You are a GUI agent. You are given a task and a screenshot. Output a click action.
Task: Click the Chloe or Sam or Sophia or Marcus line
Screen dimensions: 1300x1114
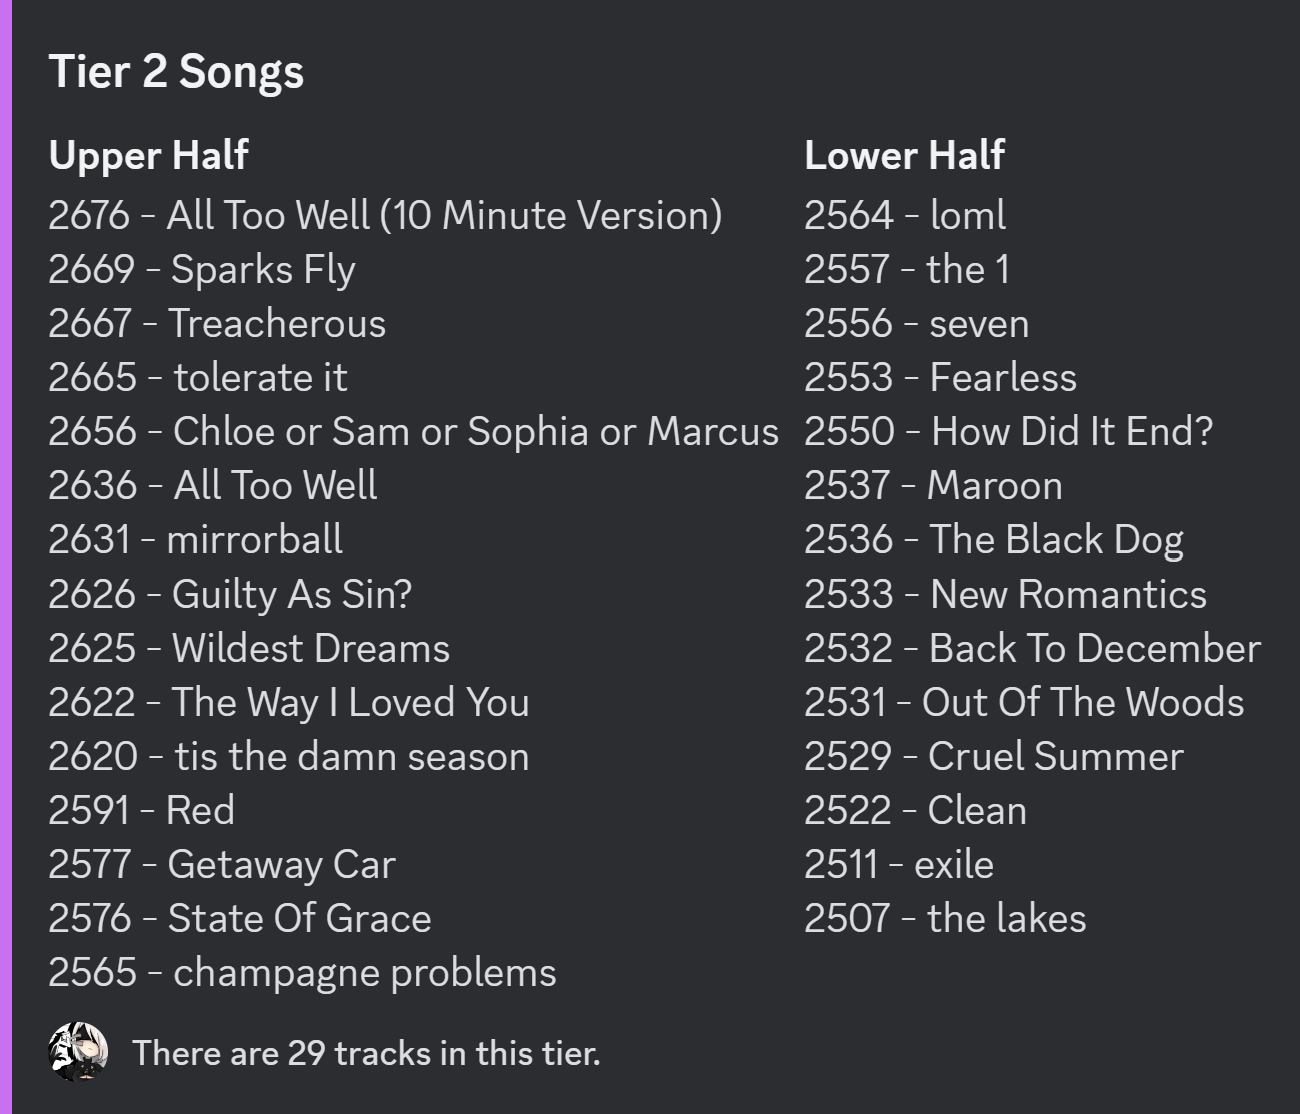[413, 431]
